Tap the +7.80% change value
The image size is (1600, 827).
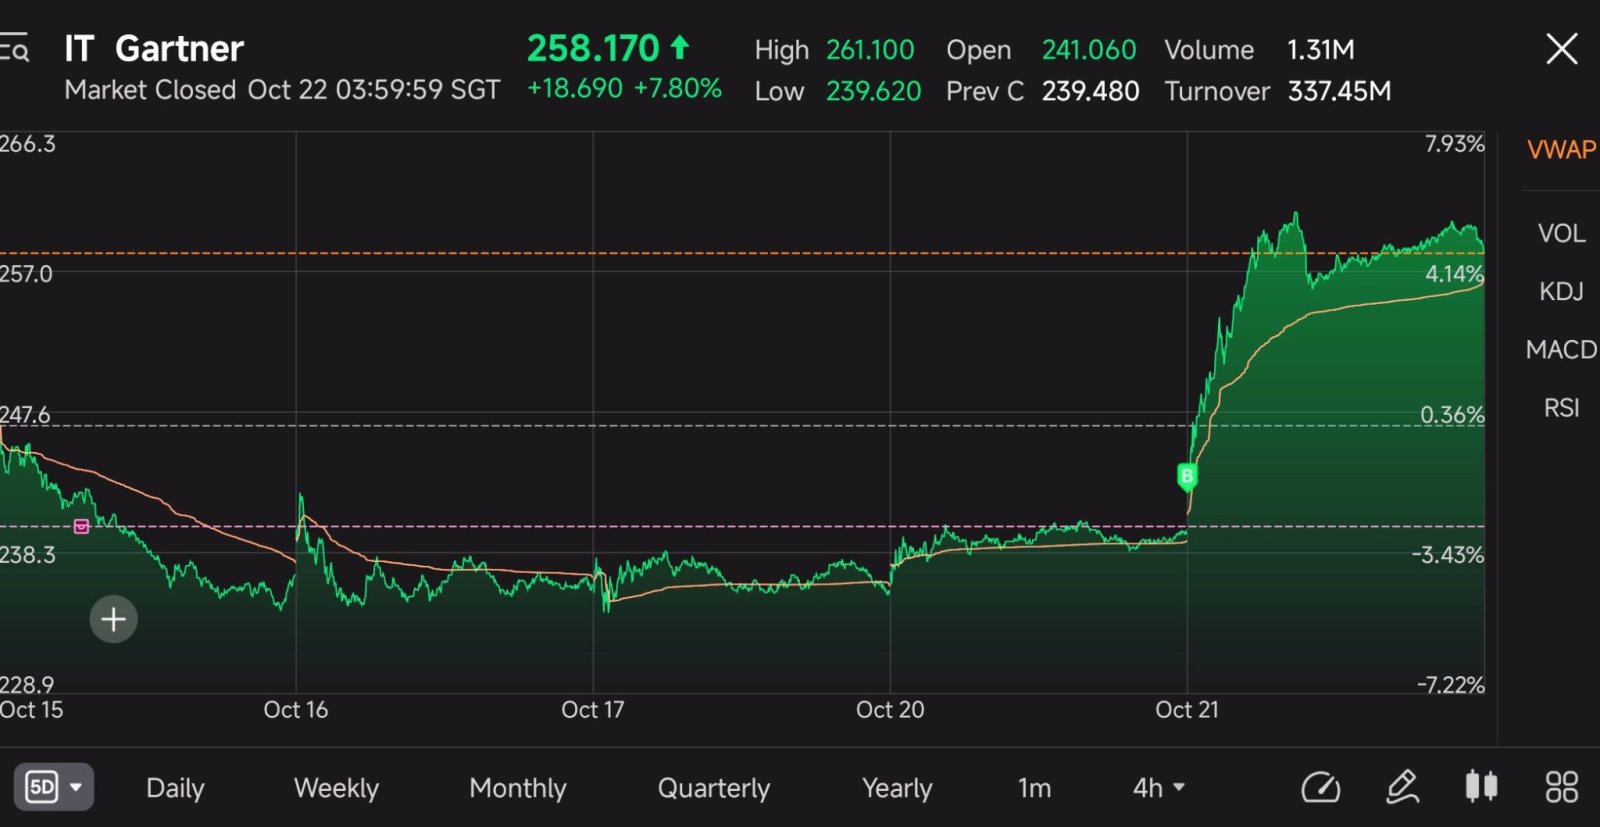click(678, 88)
